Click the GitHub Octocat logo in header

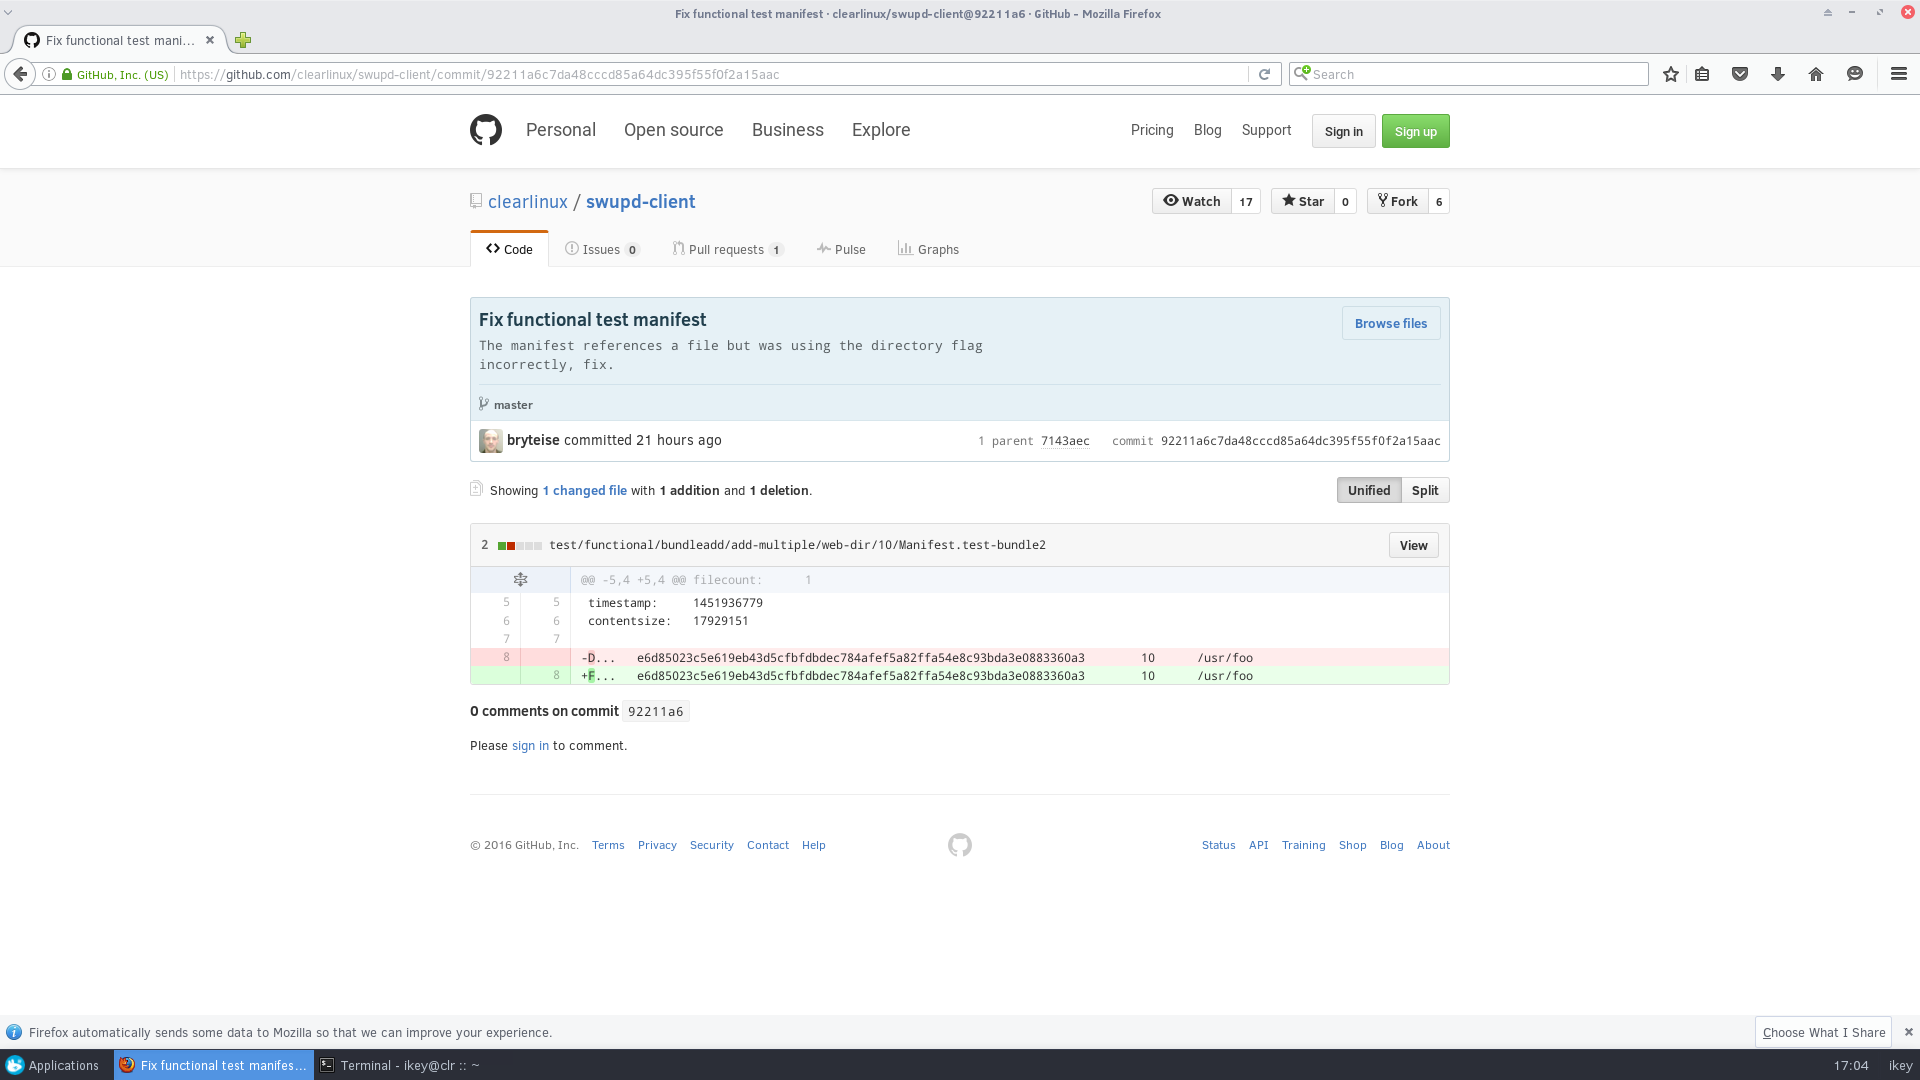coord(486,130)
